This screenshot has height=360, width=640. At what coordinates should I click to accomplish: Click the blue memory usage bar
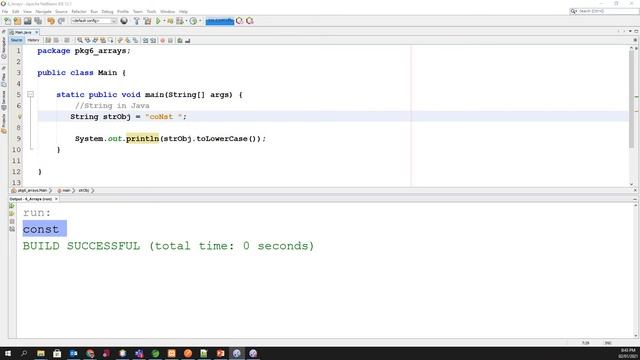220,21
